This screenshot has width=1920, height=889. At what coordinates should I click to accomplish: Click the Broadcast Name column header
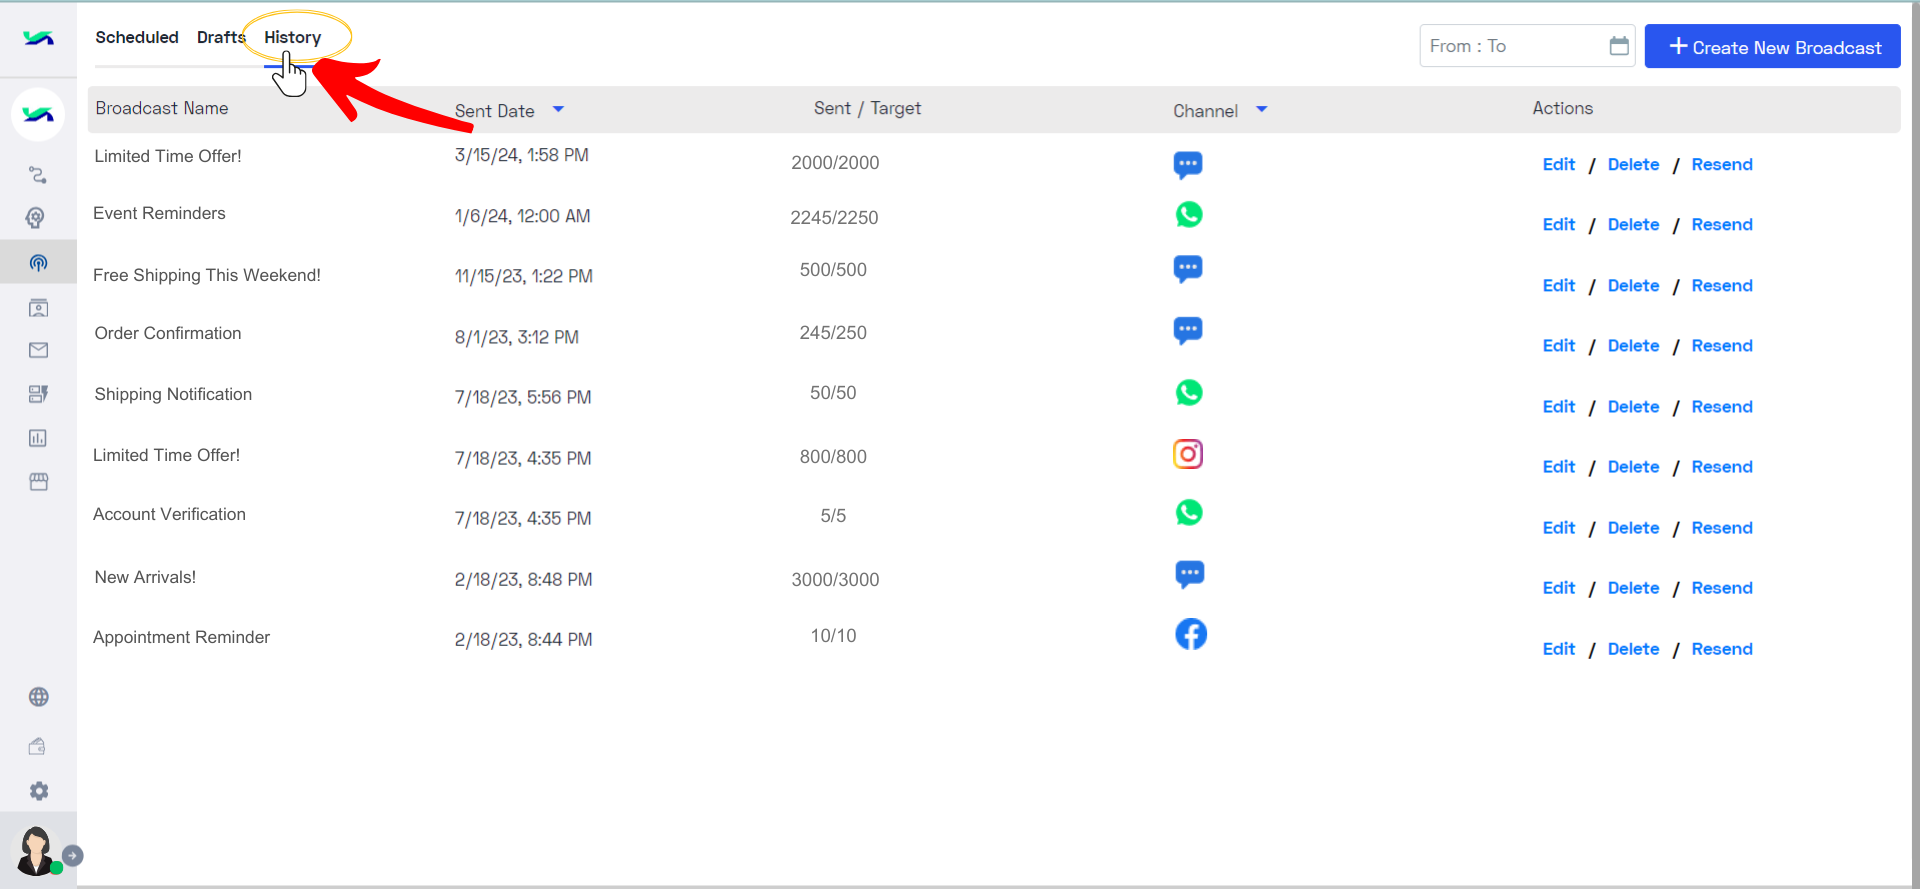coord(162,108)
